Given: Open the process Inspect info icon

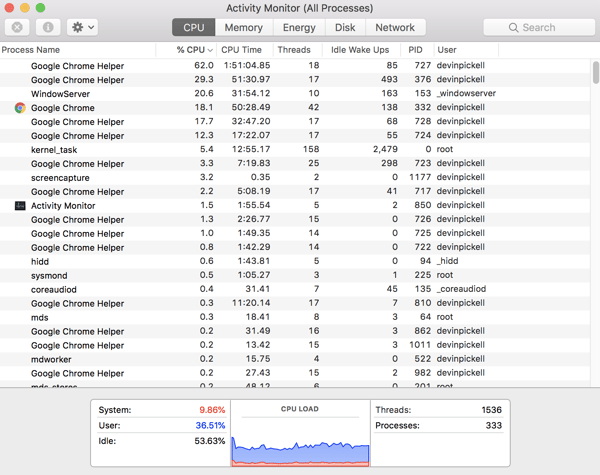Looking at the screenshot, I should 48,27.
